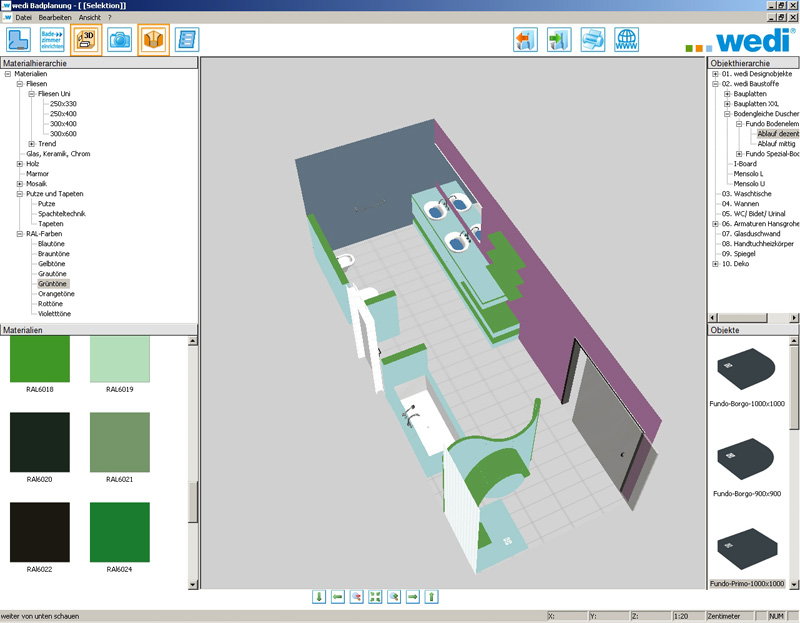This screenshot has width=800, height=623.
Task: Open the WWW globe icon
Action: coord(627,40)
